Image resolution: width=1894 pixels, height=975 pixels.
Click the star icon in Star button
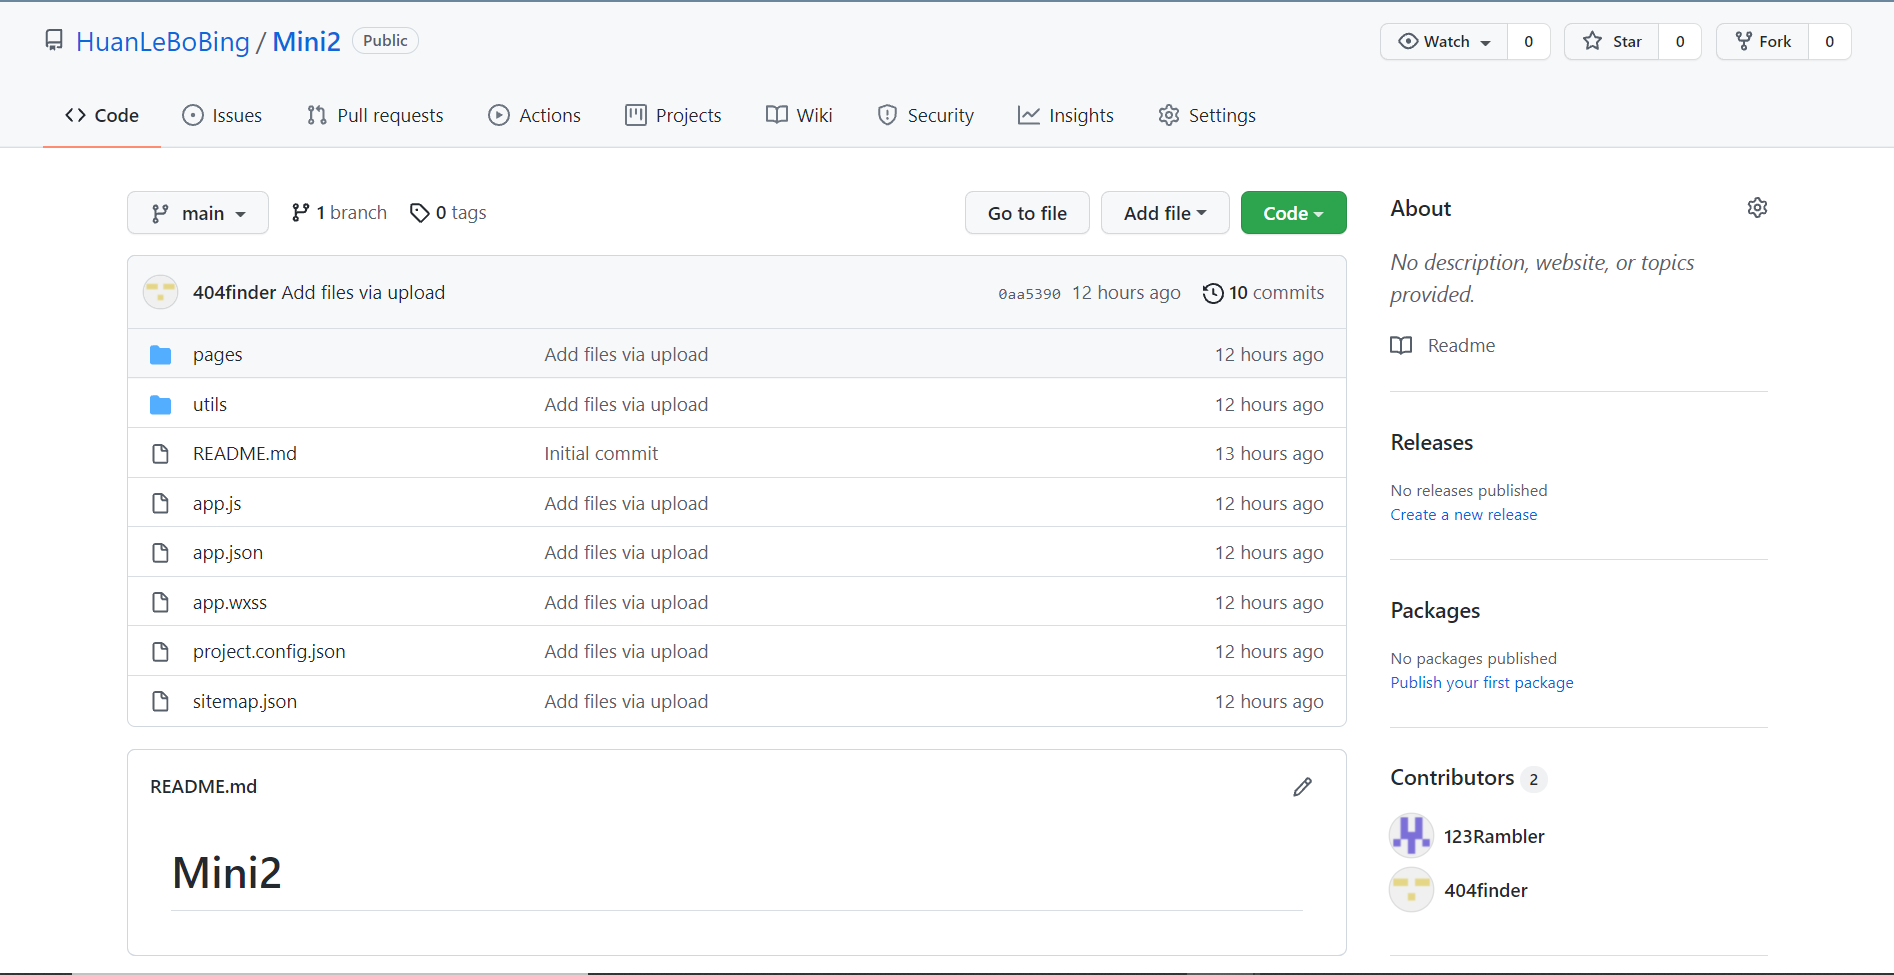tap(1592, 41)
